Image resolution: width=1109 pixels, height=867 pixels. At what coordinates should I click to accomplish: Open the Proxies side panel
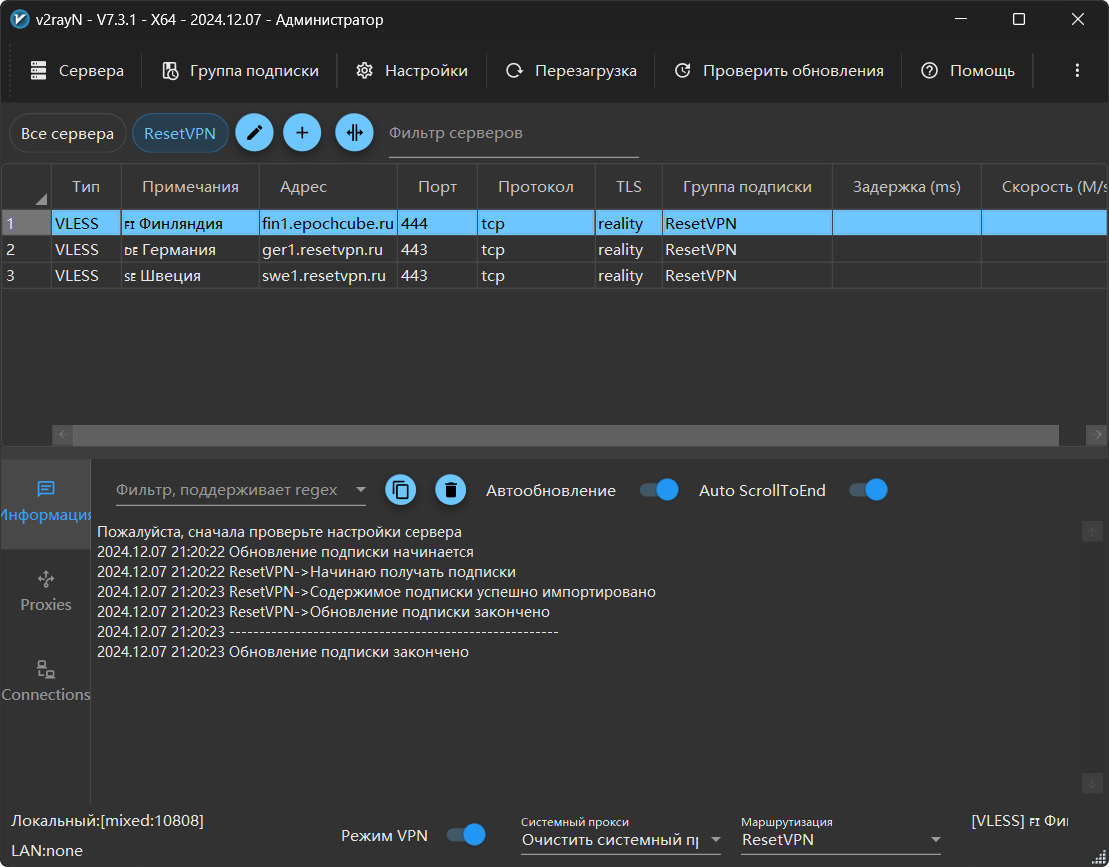[46, 591]
